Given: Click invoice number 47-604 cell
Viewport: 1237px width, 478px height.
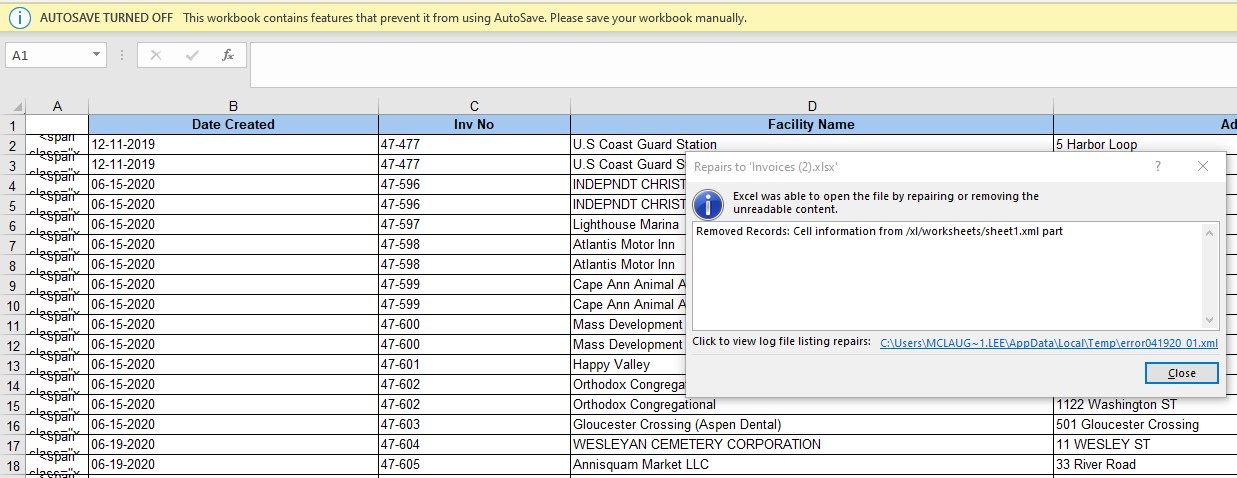Looking at the screenshot, I should (x=474, y=445).
